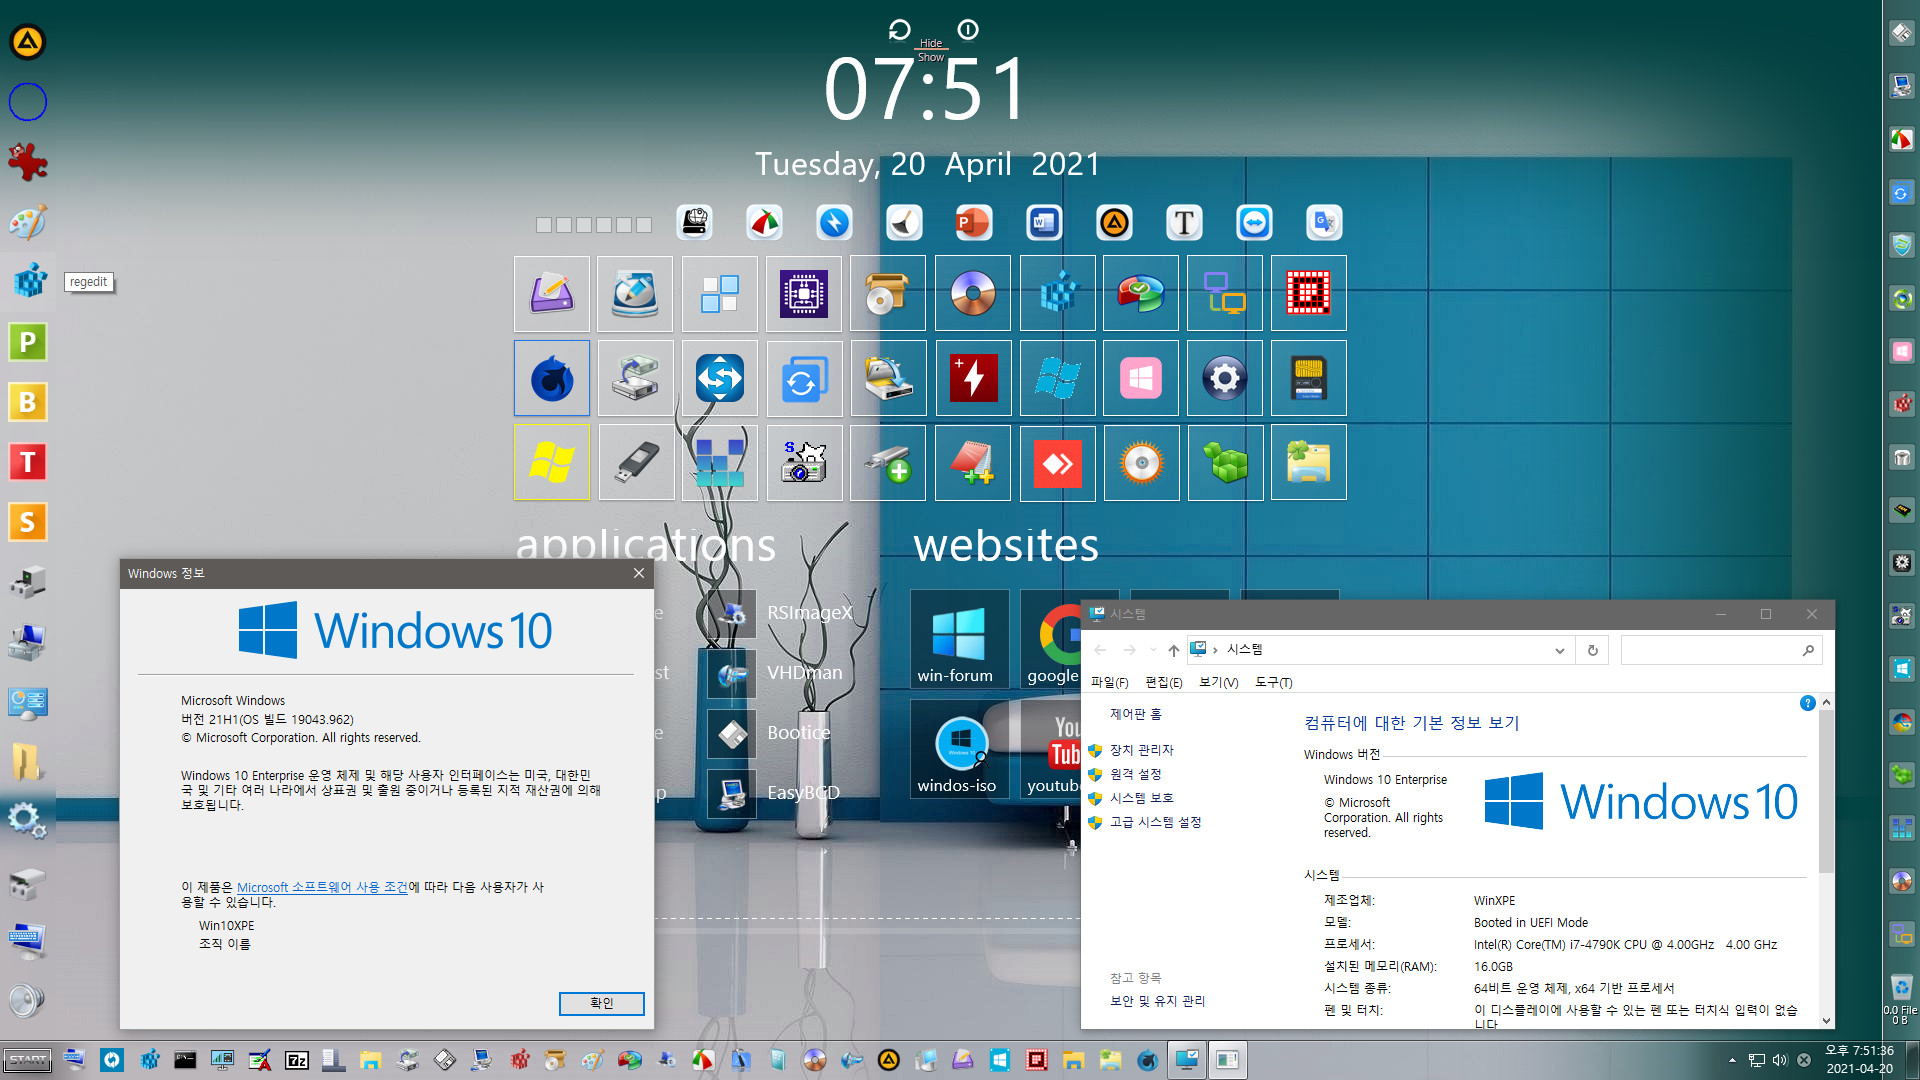Open the orange S icon in the left sidebar
The width and height of the screenshot is (1920, 1080).
pyautogui.click(x=28, y=522)
